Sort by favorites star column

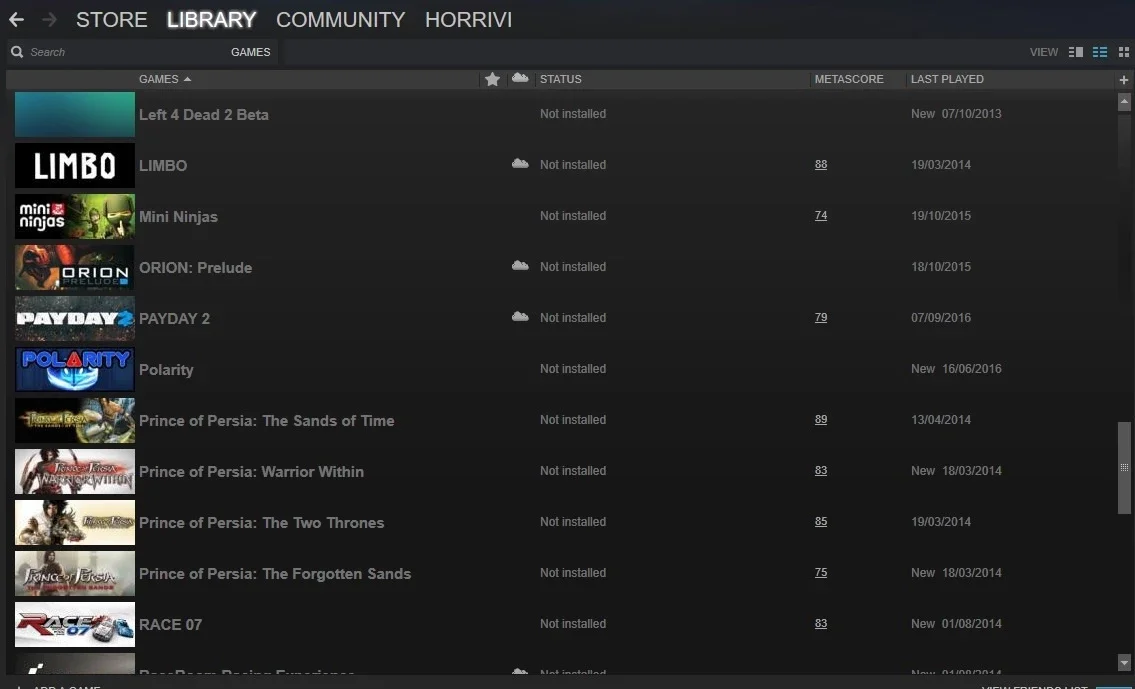(492, 79)
